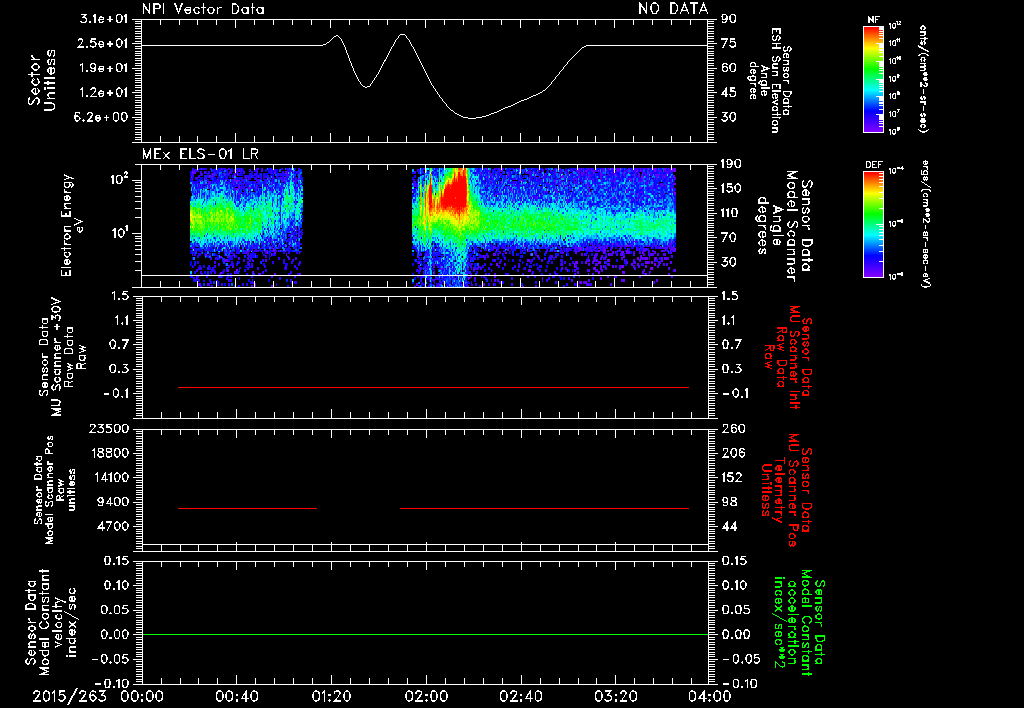Click the 04:00 time tick label

click(710, 696)
